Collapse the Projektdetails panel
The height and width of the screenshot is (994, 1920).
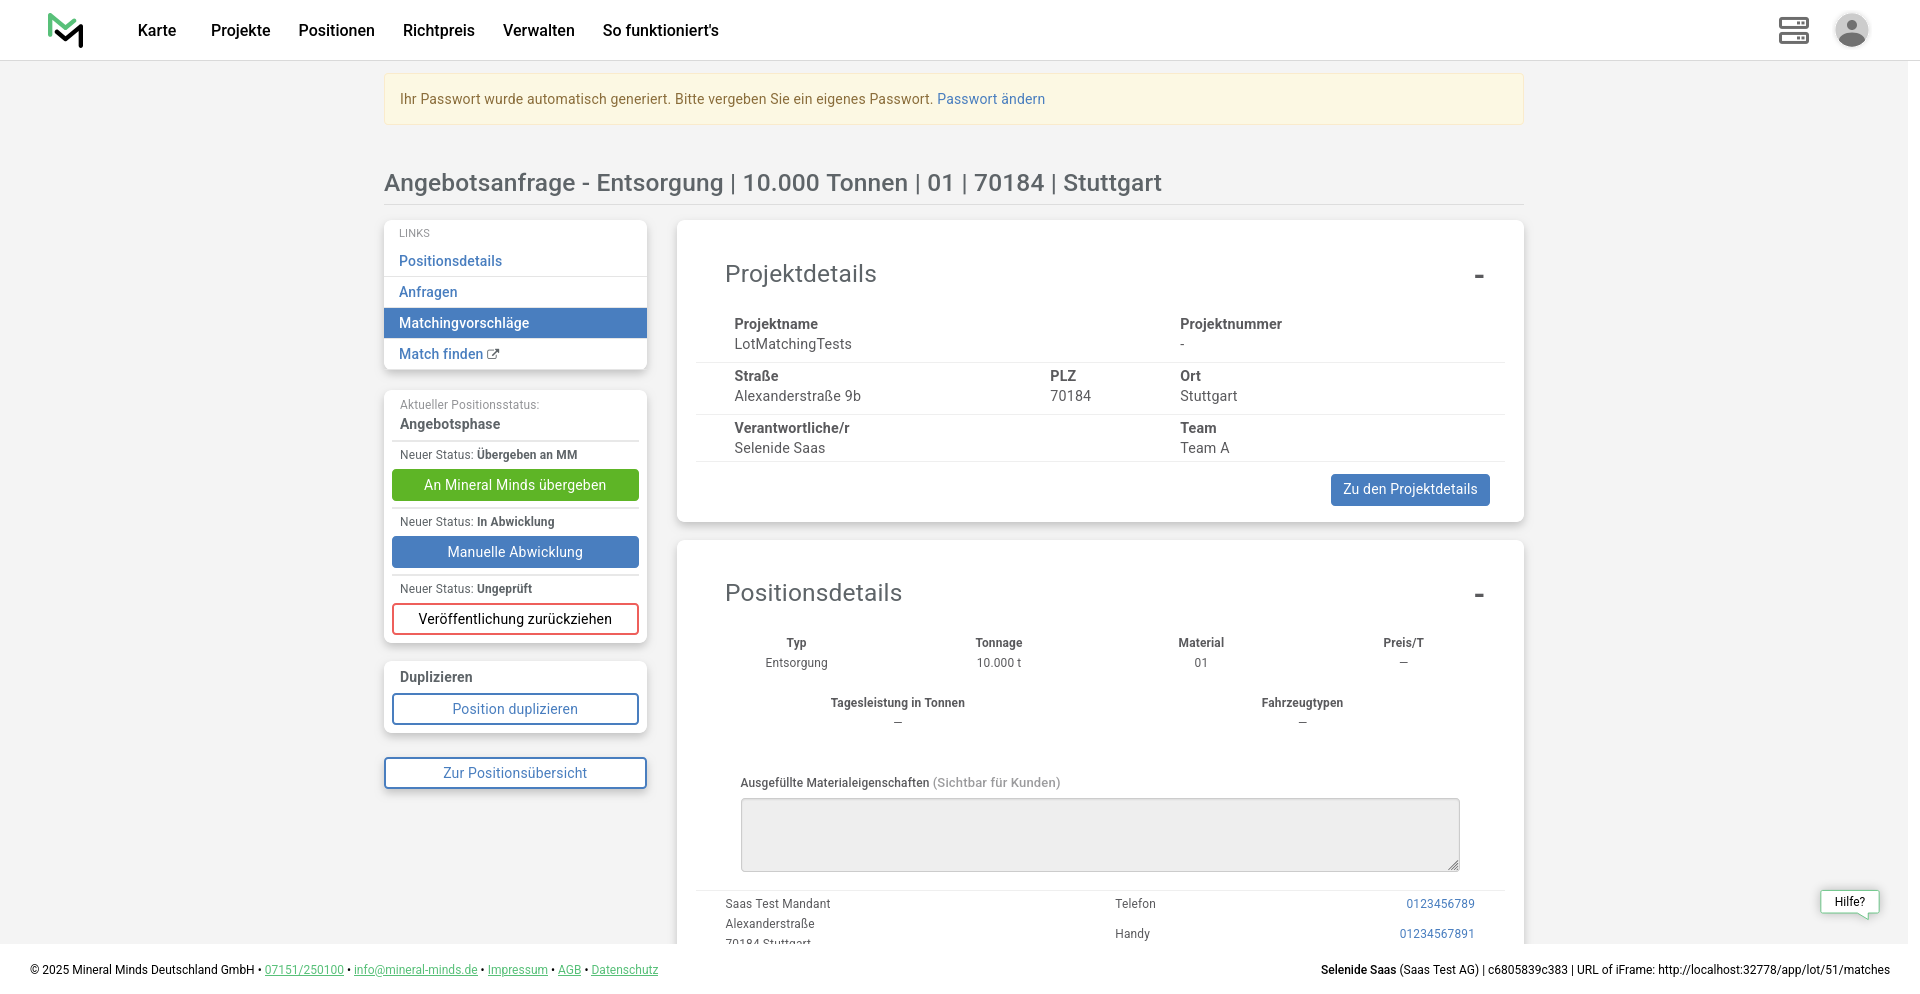pos(1478,276)
